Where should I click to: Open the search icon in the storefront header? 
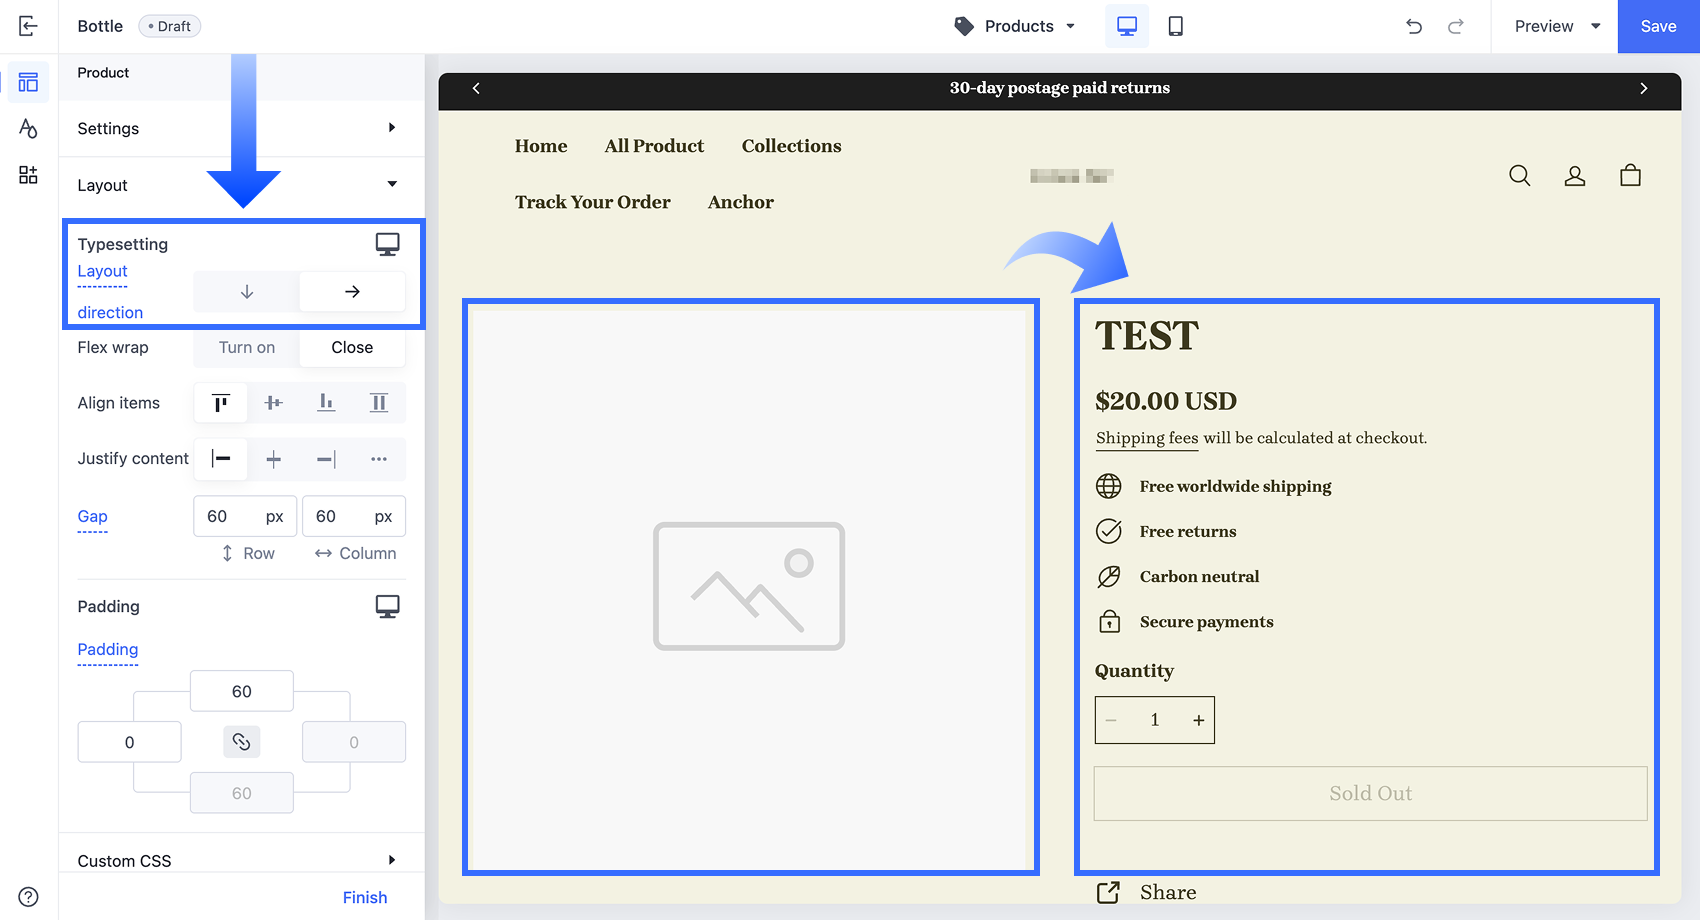tap(1519, 175)
